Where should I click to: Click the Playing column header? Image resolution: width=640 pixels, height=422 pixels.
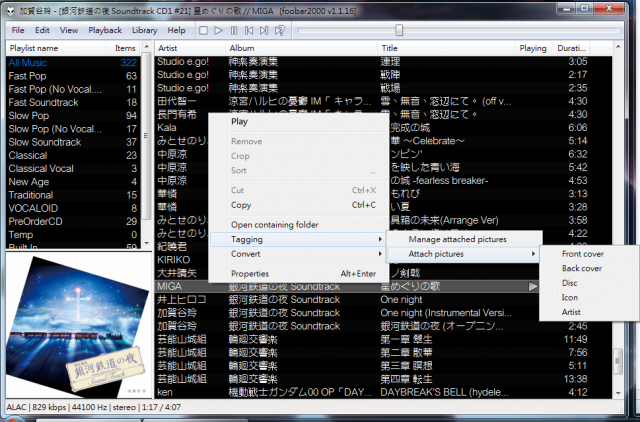click(x=533, y=48)
